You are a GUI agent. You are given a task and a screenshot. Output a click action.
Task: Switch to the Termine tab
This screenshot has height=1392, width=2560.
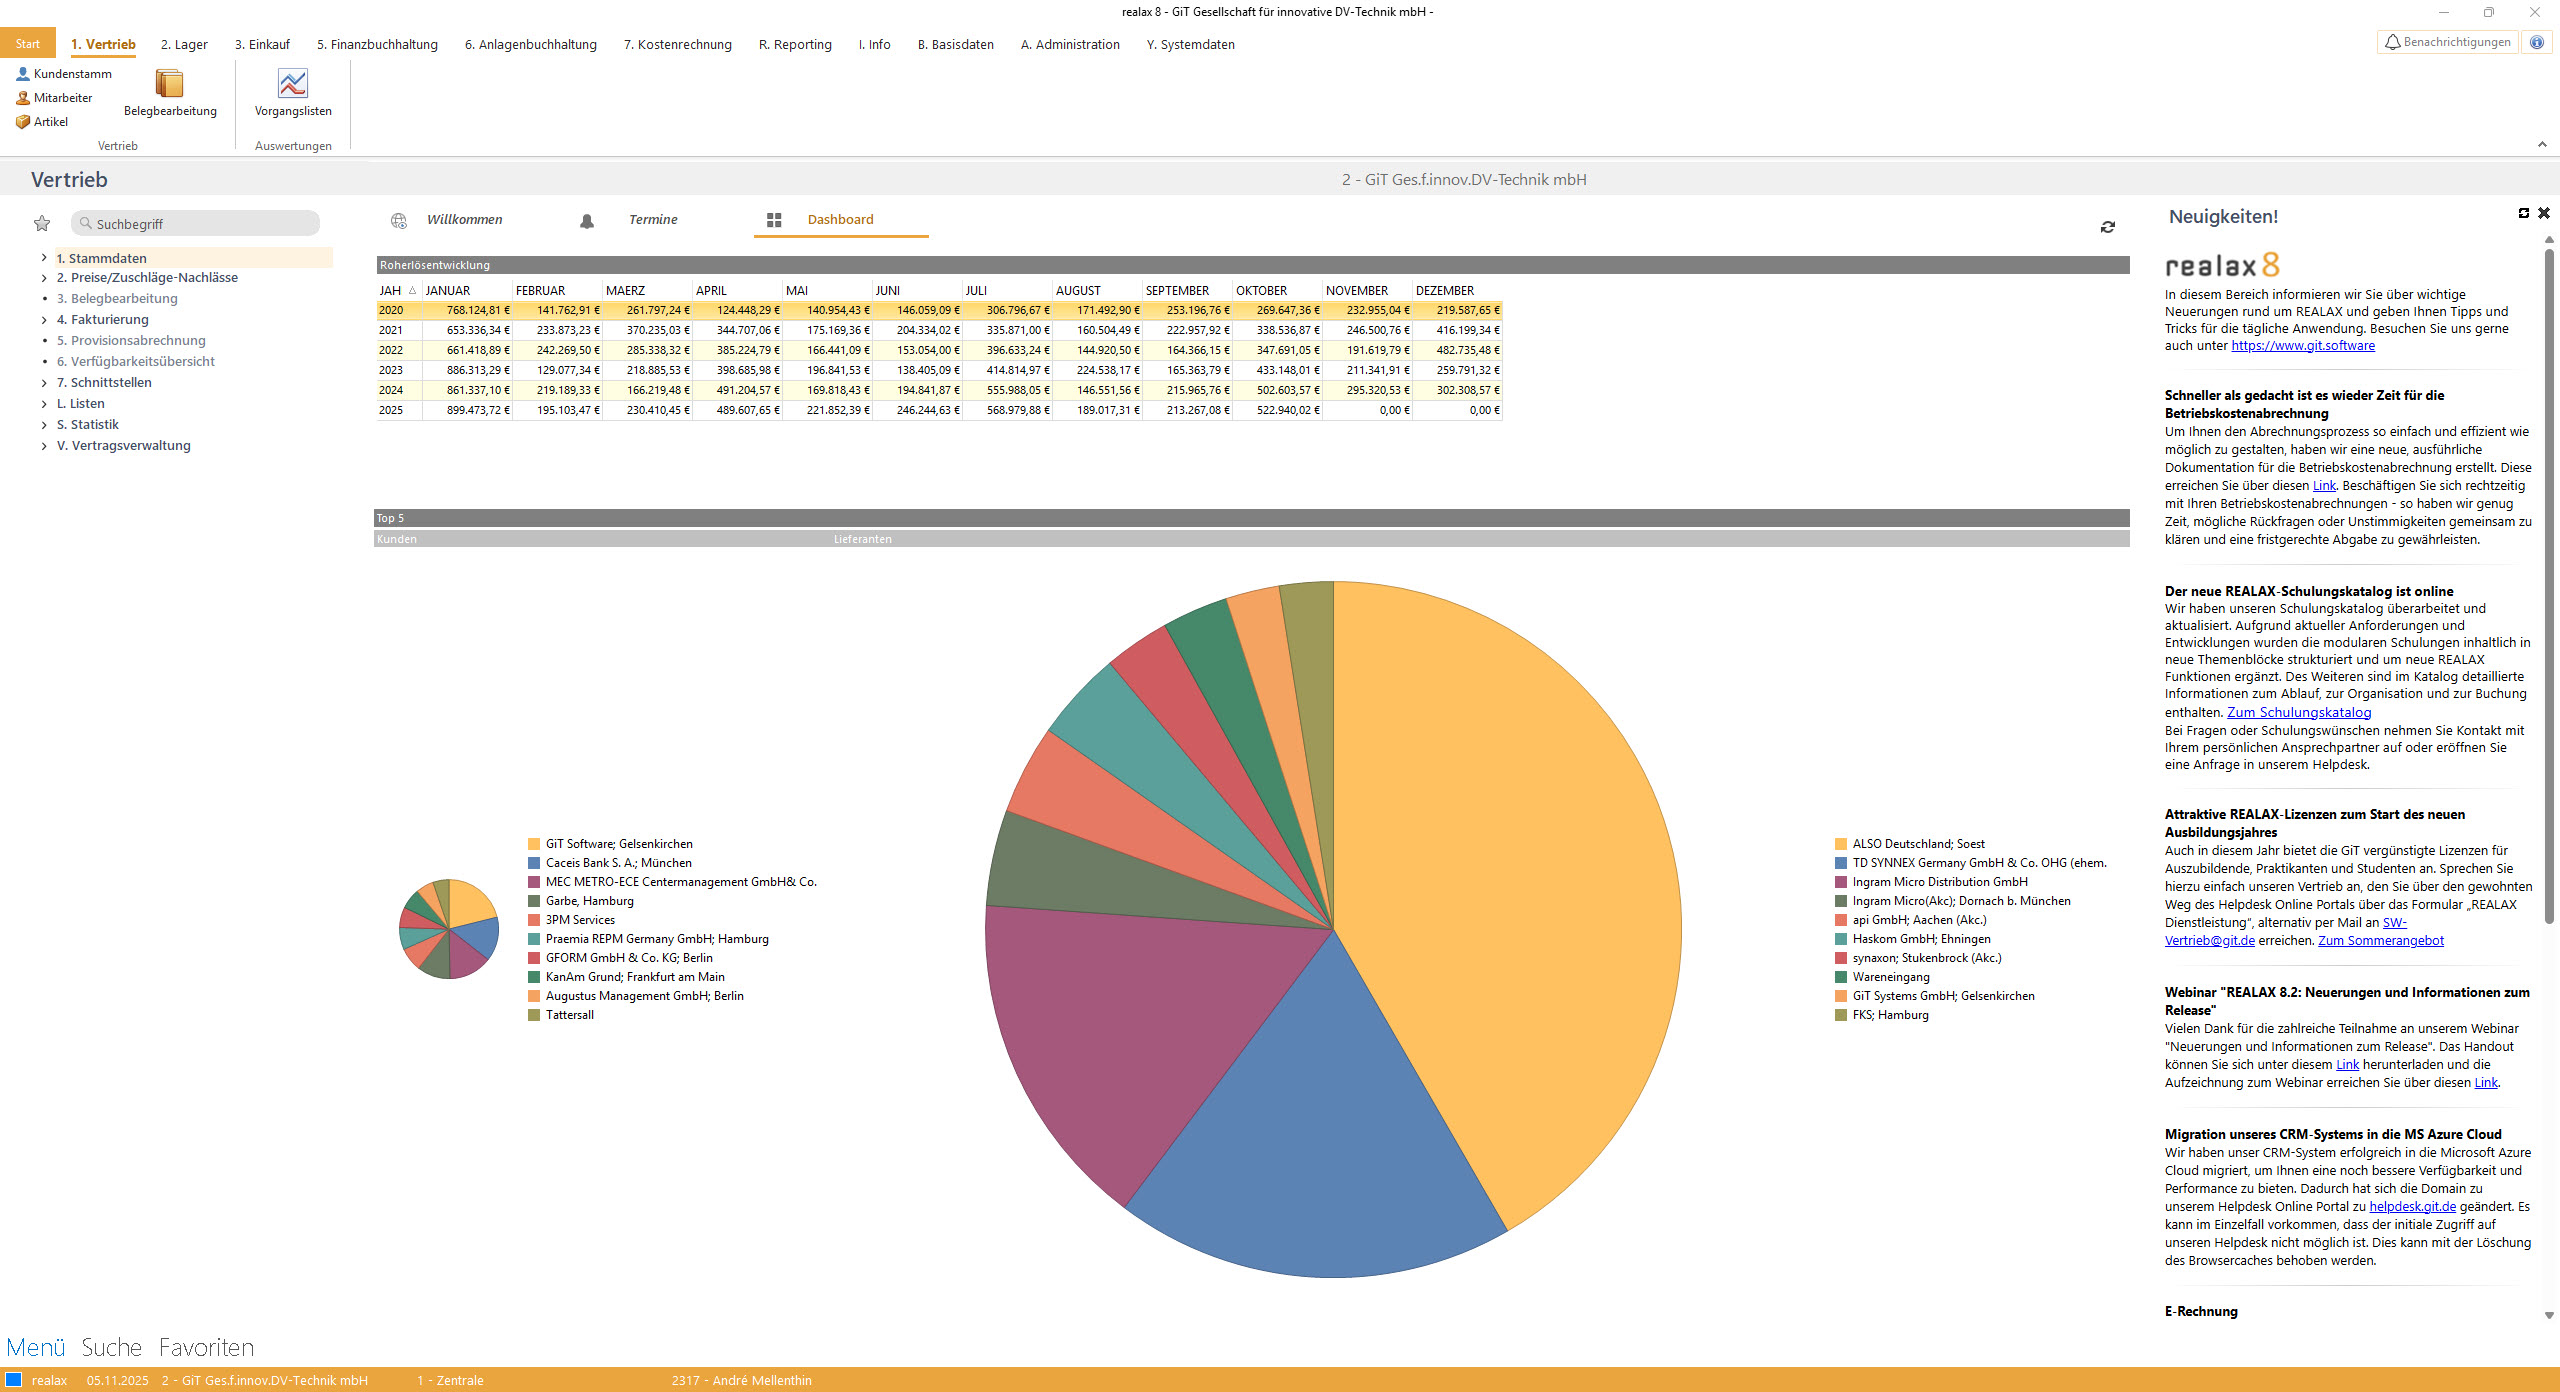click(652, 220)
